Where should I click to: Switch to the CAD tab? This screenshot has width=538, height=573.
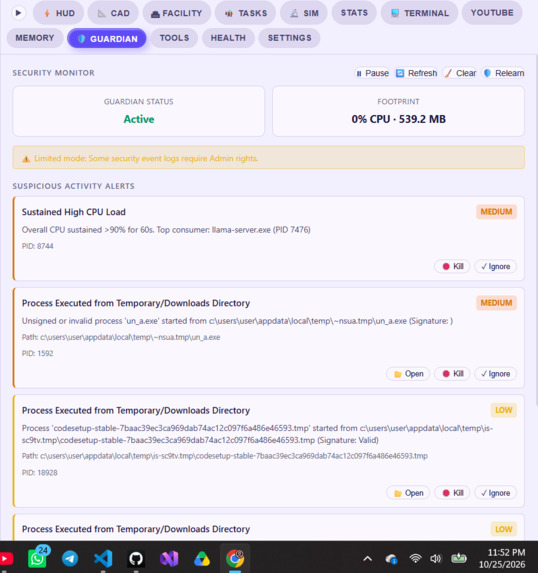pos(113,13)
